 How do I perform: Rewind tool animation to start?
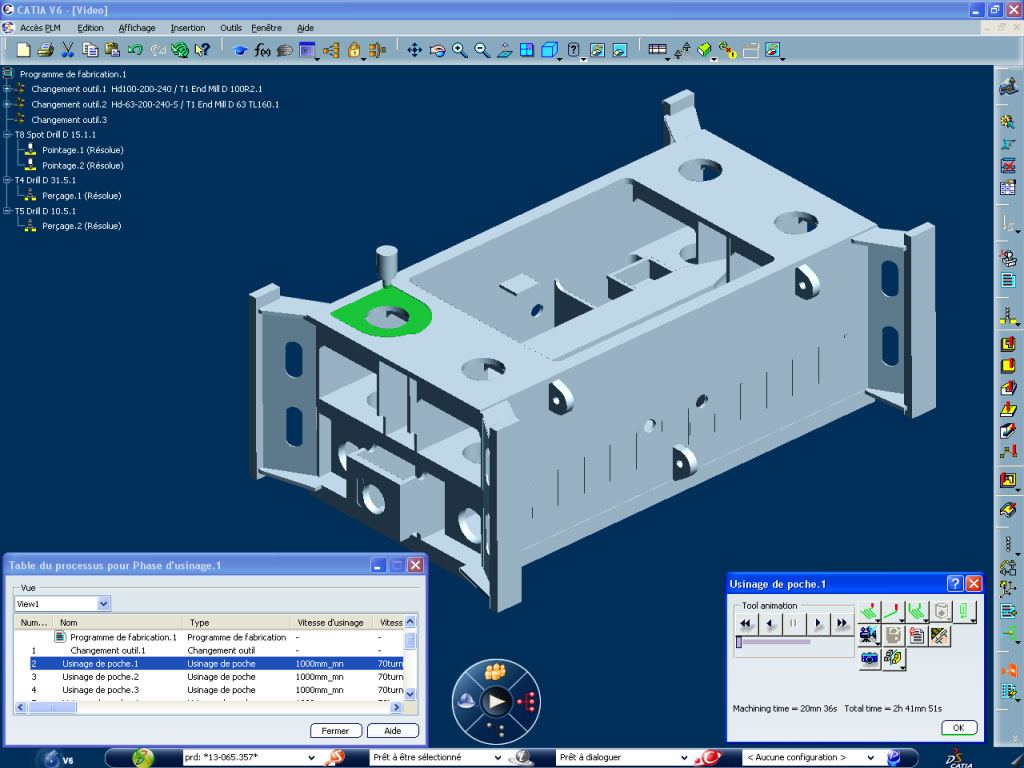click(745, 623)
